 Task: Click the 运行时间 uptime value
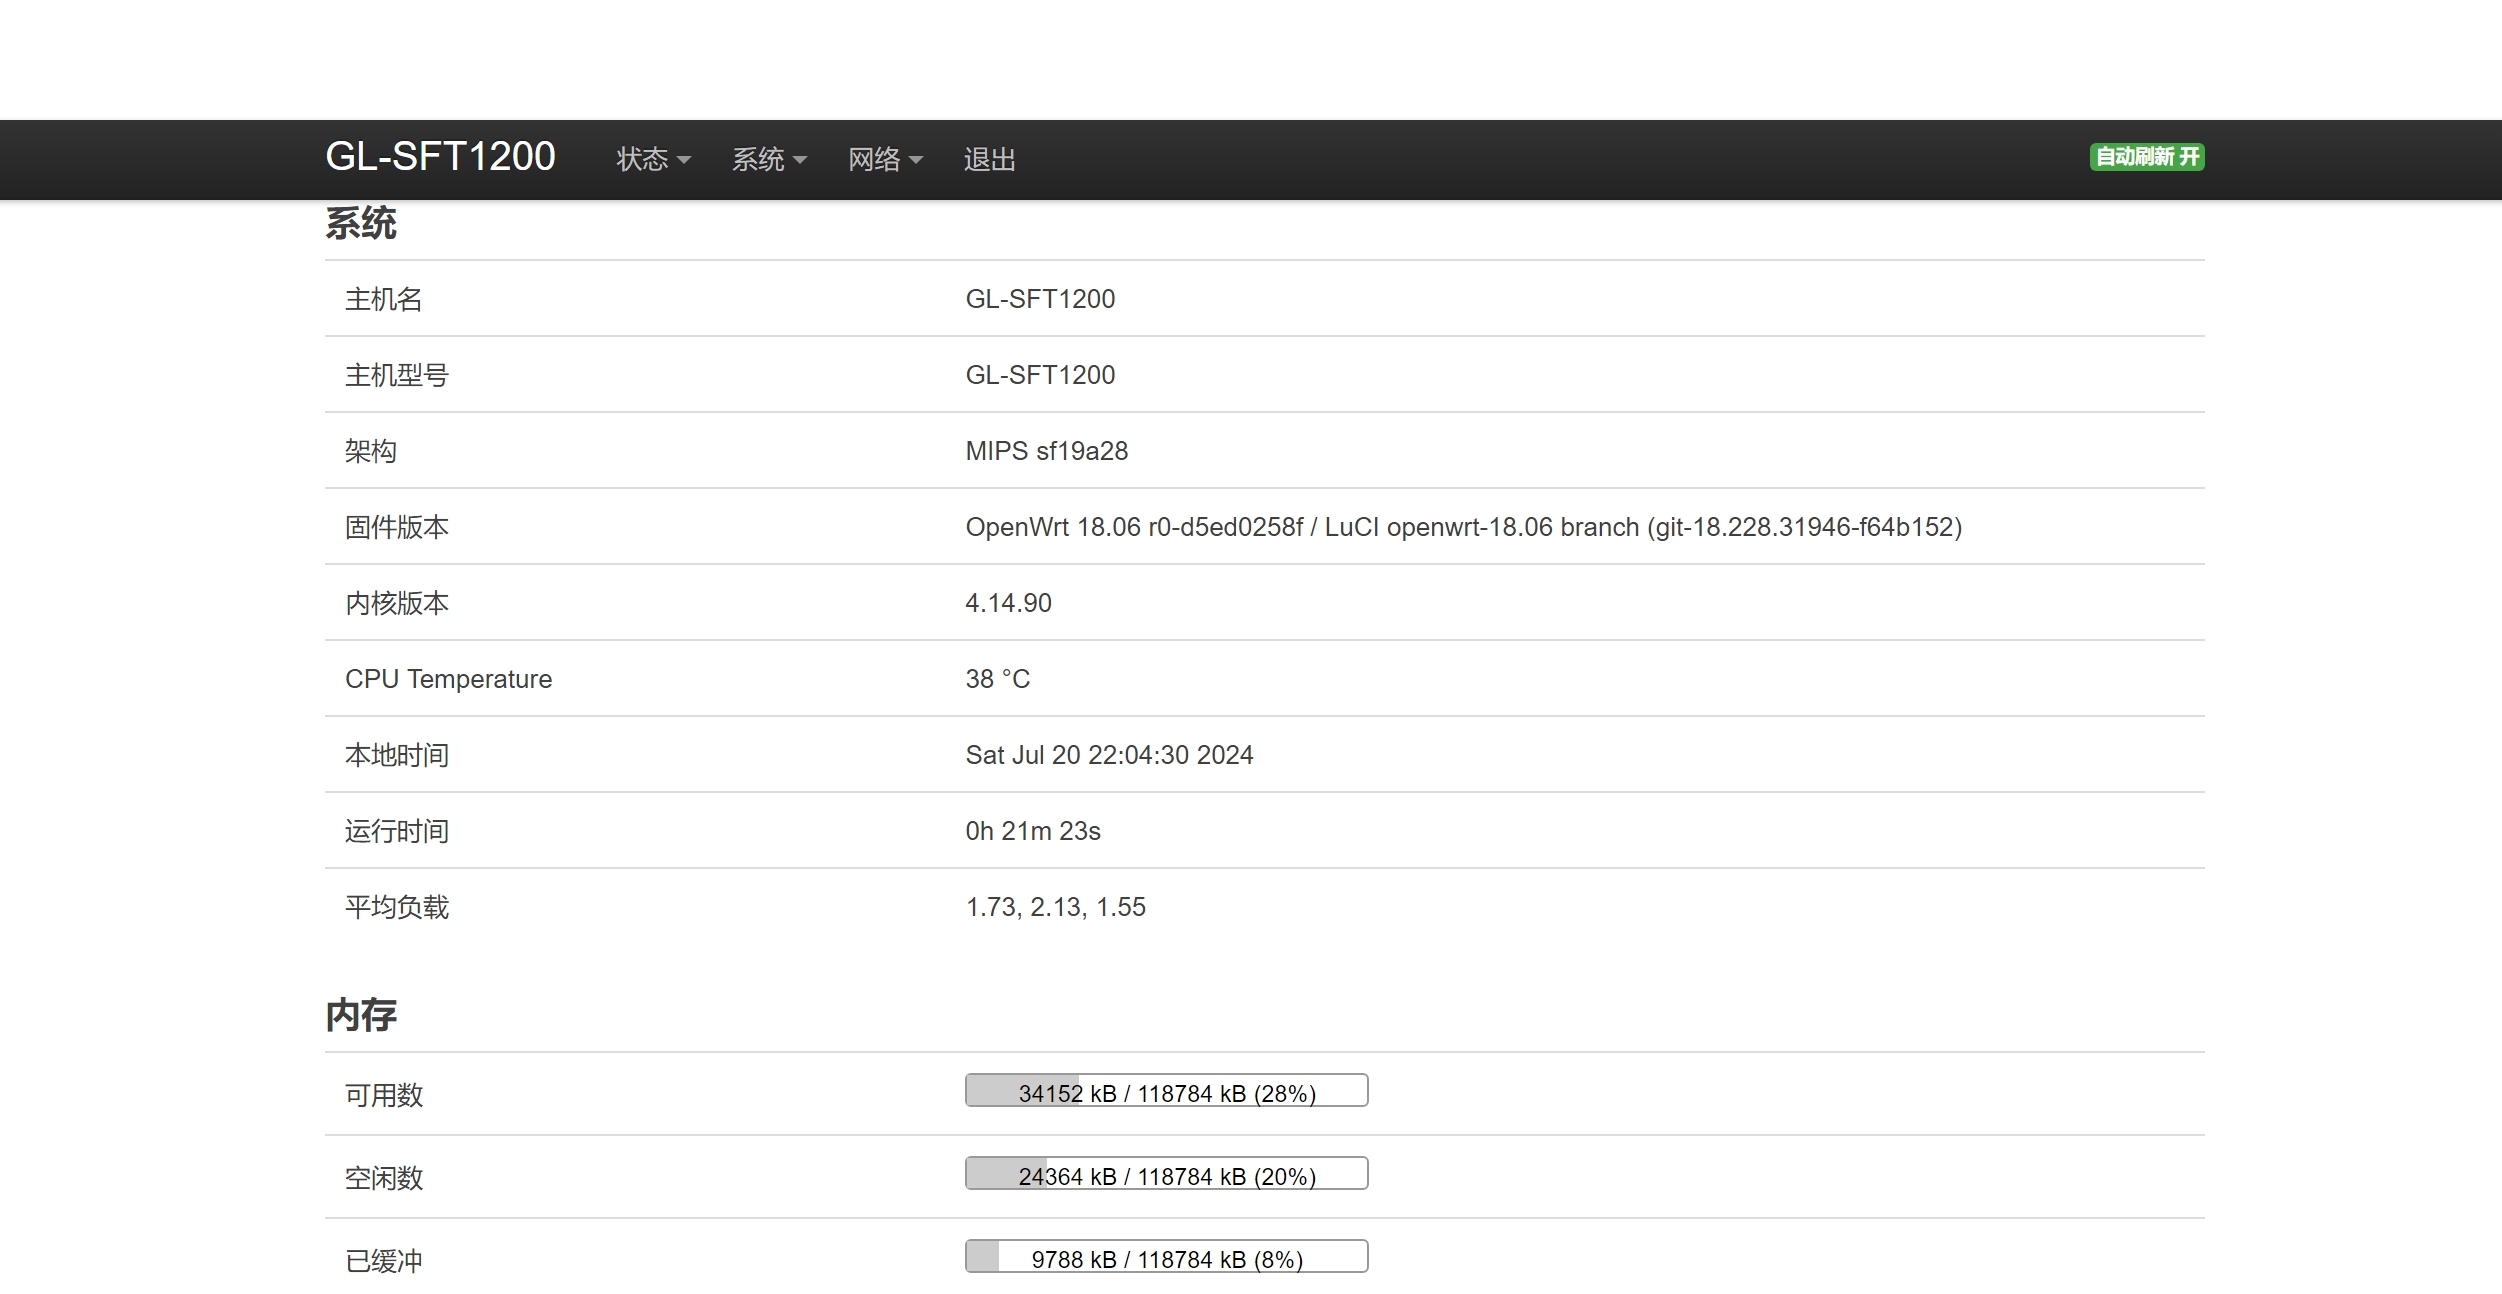tap(1033, 830)
